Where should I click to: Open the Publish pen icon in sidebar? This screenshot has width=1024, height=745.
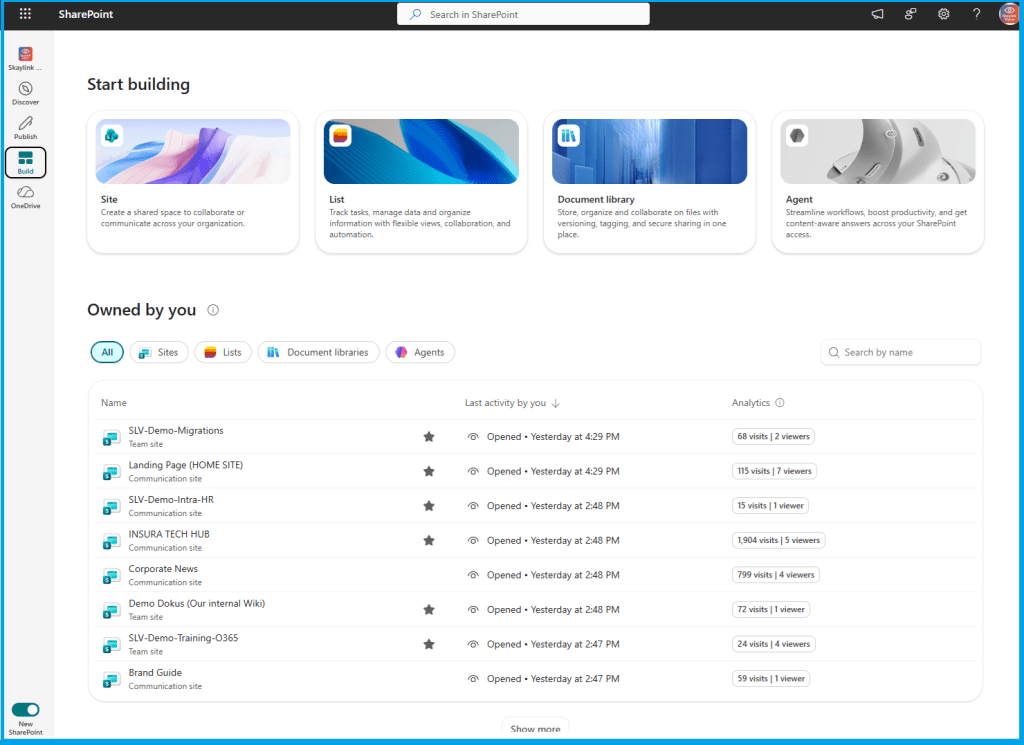[26, 124]
